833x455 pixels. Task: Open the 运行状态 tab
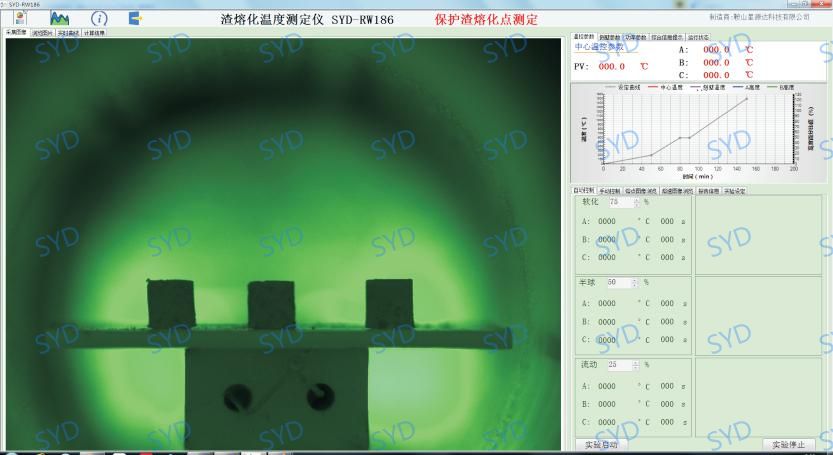point(698,37)
